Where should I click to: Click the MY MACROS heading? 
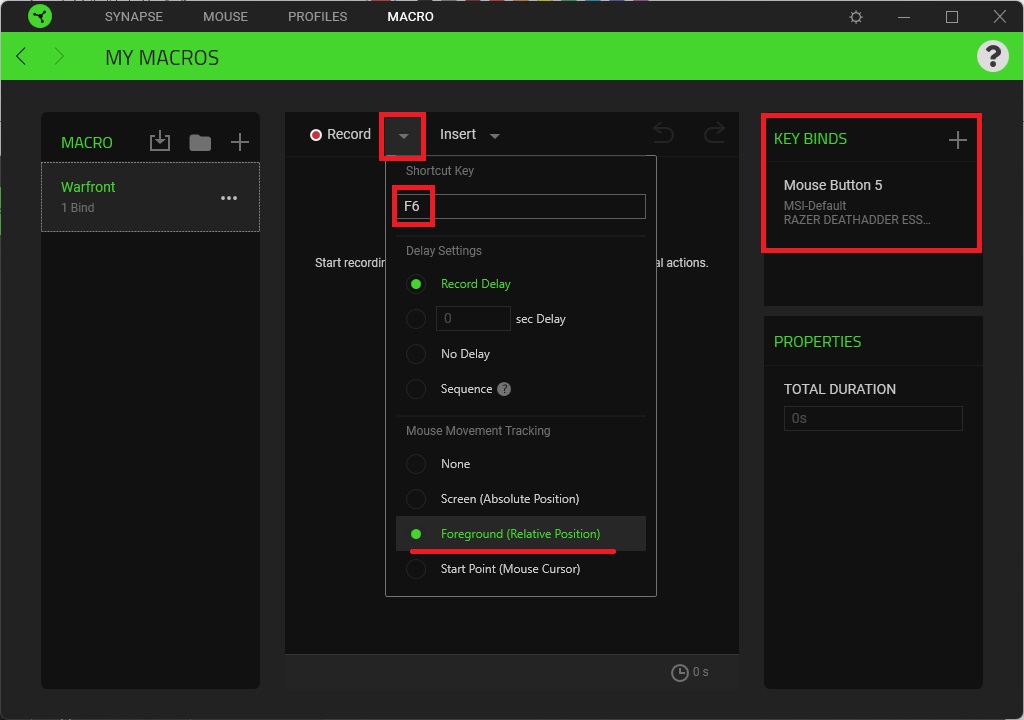(x=162, y=57)
